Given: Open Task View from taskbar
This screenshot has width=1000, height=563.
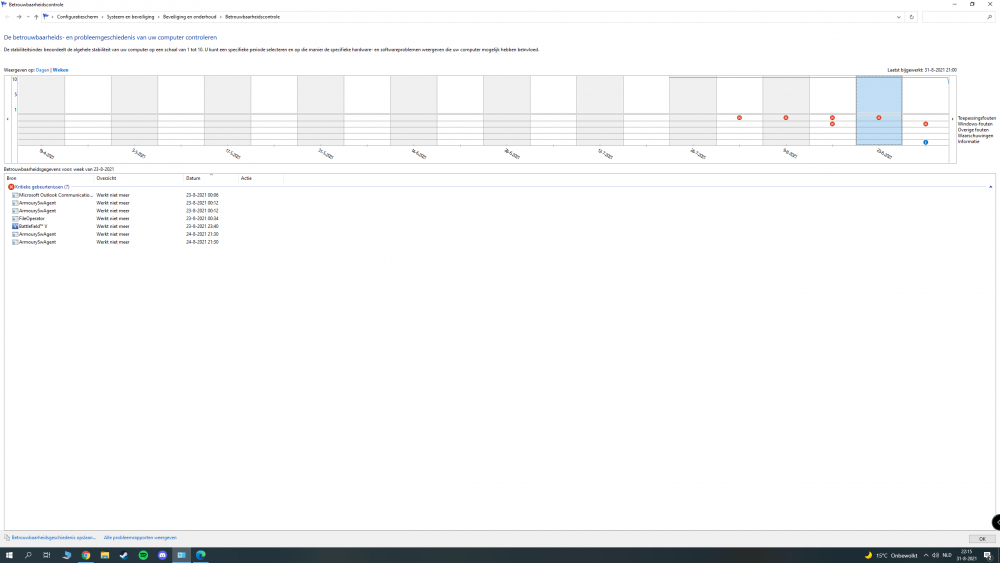Looking at the screenshot, I should (x=47, y=555).
